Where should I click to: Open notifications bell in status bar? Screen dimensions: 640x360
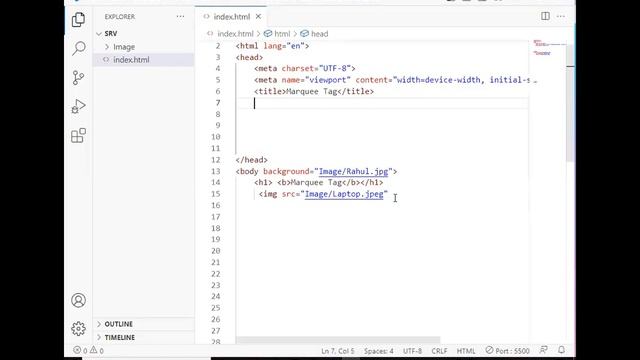click(562, 350)
